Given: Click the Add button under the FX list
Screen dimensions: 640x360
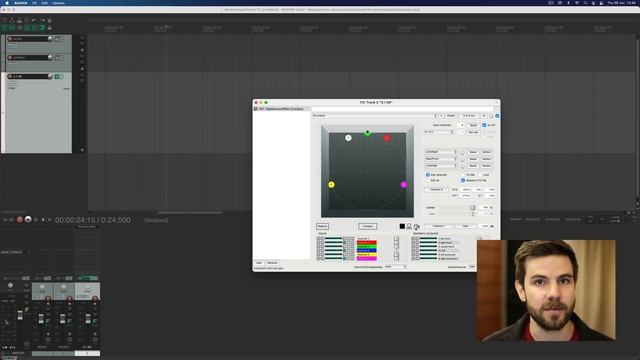Looking at the screenshot, I should [259, 263].
